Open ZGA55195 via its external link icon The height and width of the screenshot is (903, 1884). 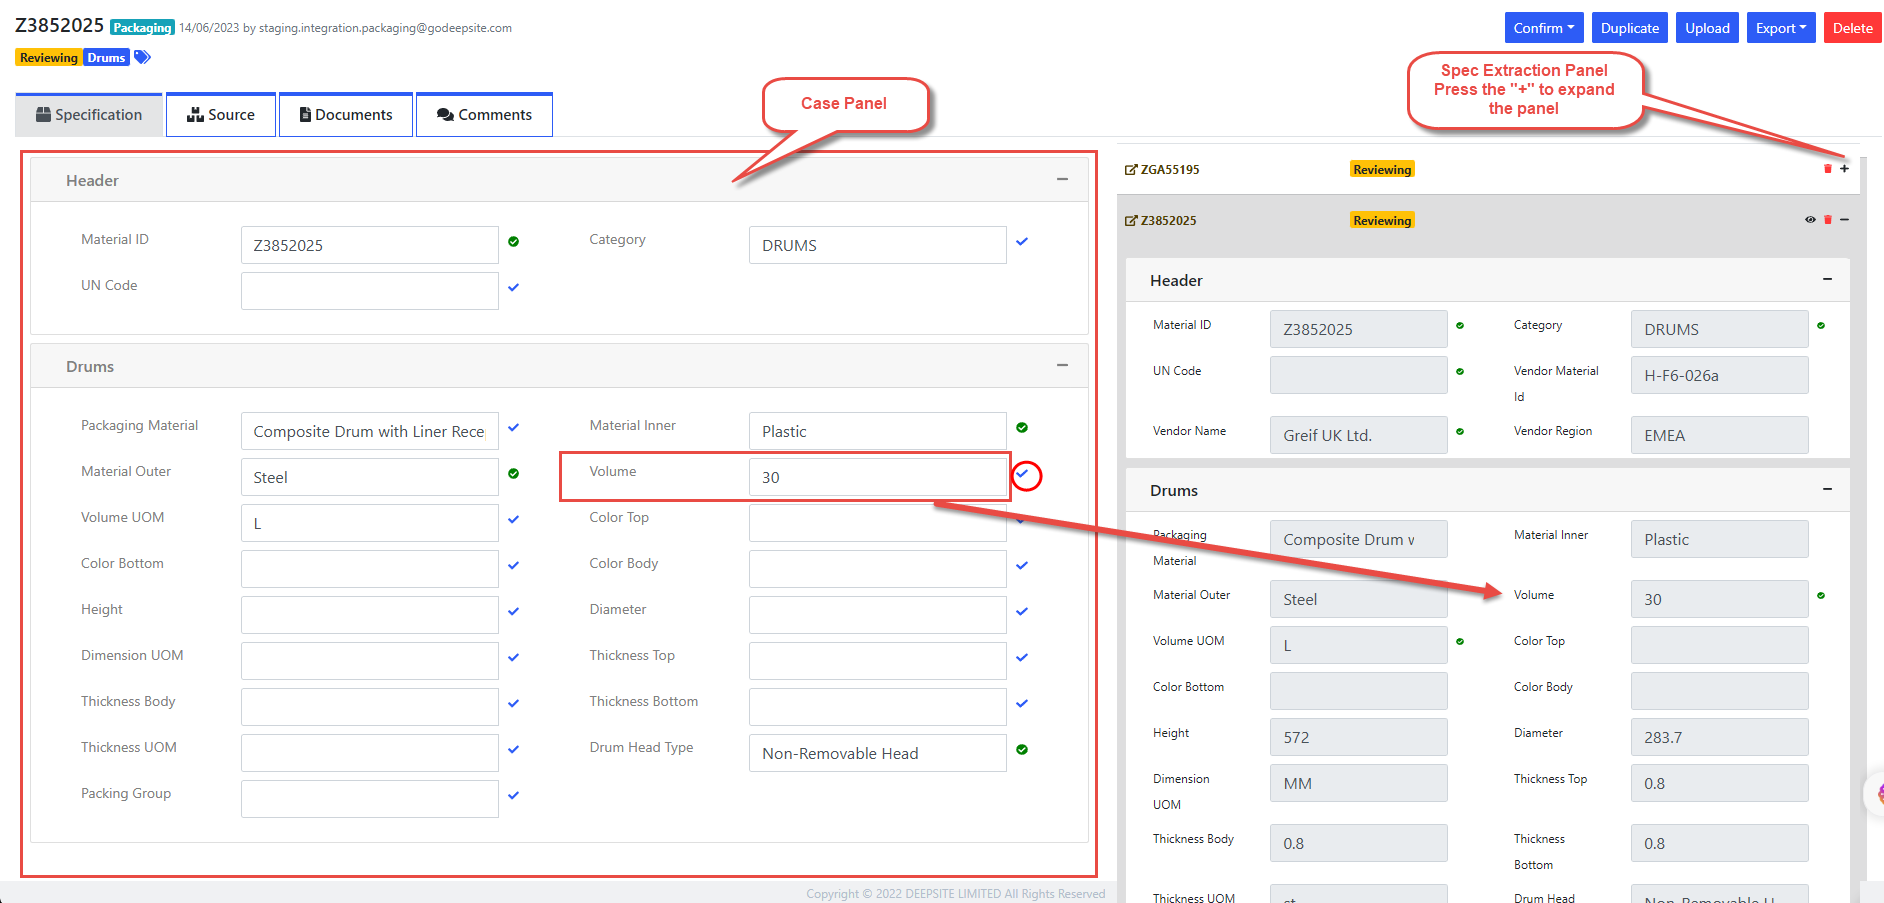1131,170
